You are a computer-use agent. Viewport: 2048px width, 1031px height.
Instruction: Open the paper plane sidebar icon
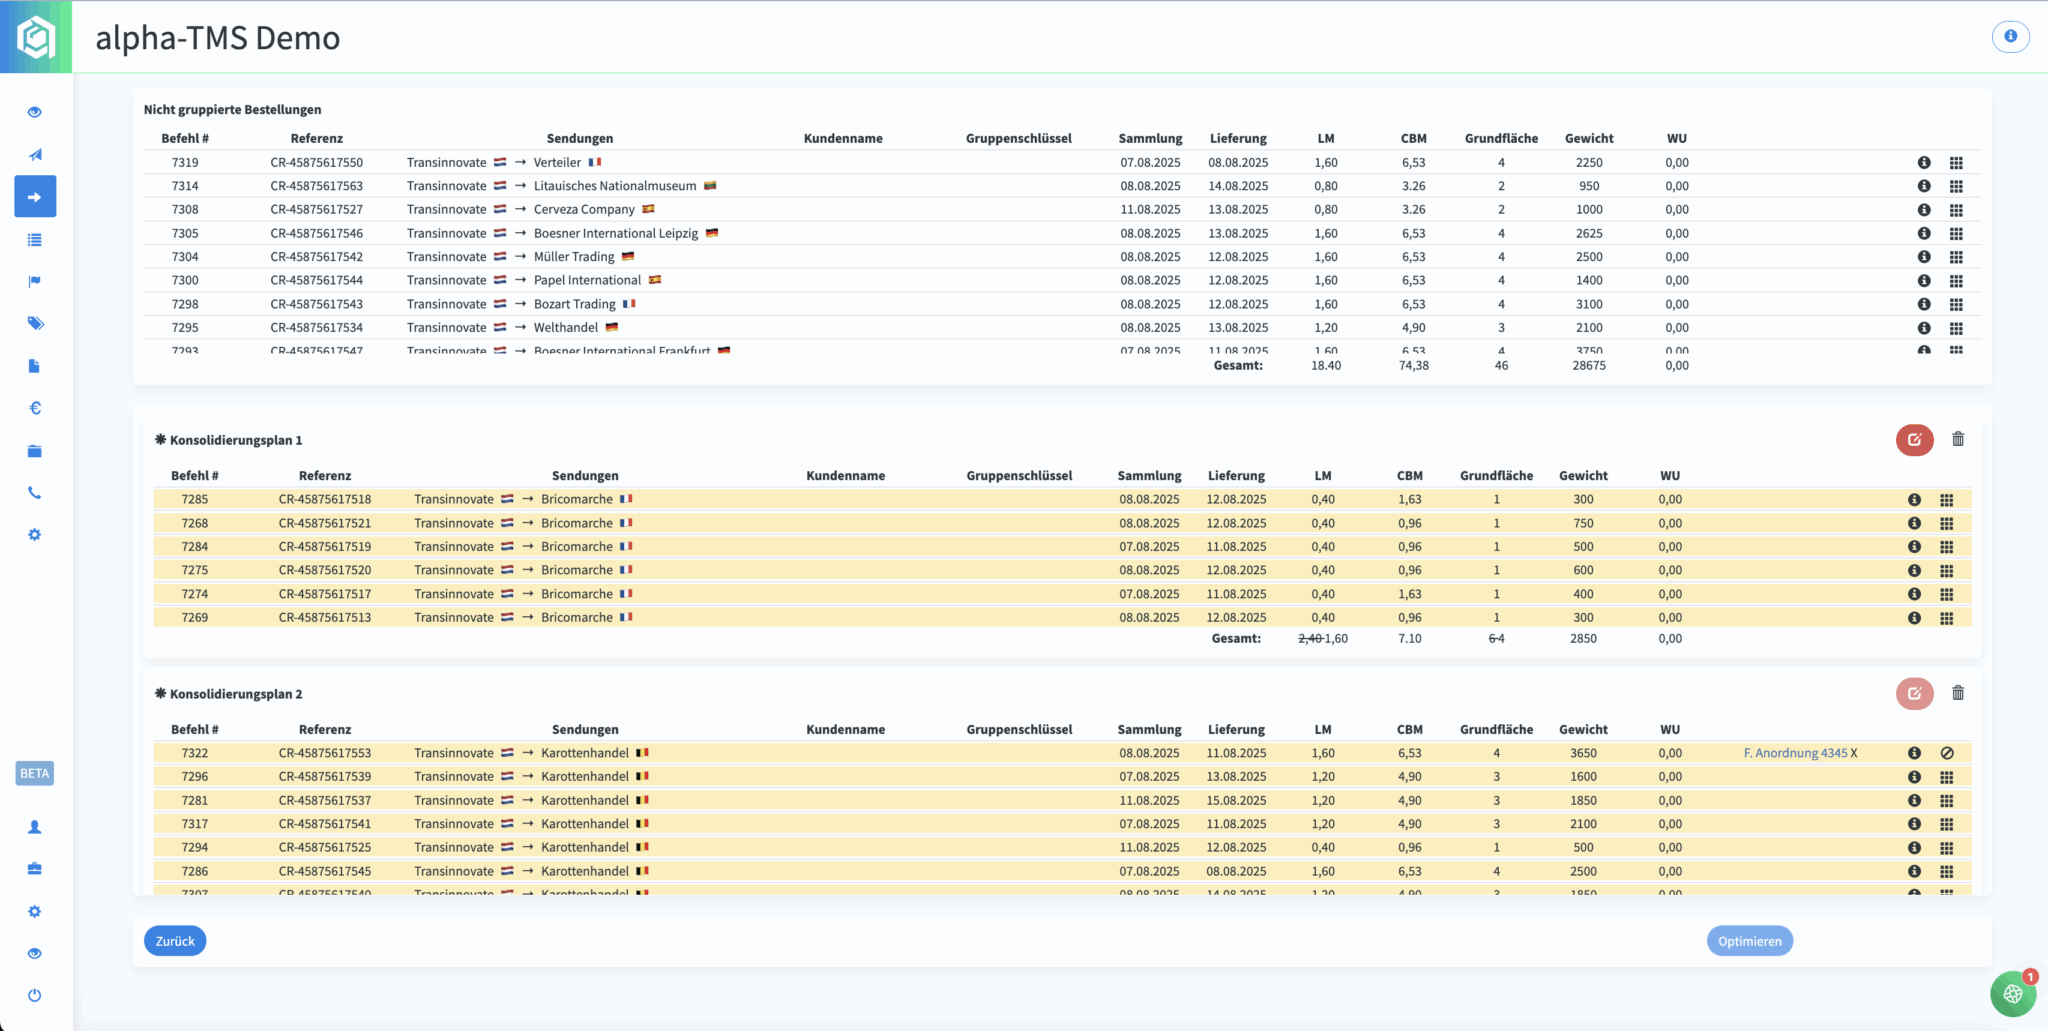tap(35, 154)
